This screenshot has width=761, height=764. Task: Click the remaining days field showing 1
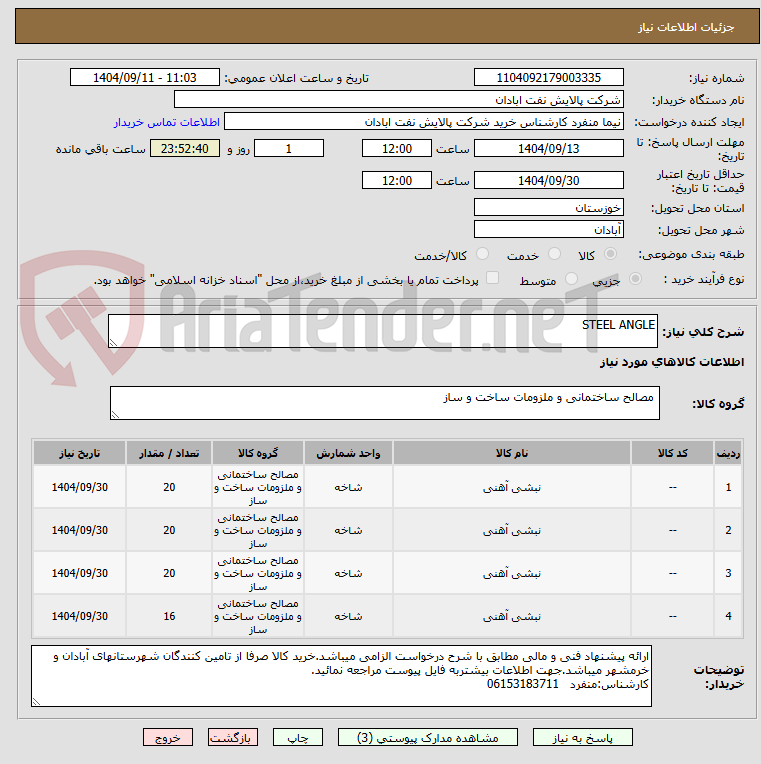click(289, 148)
